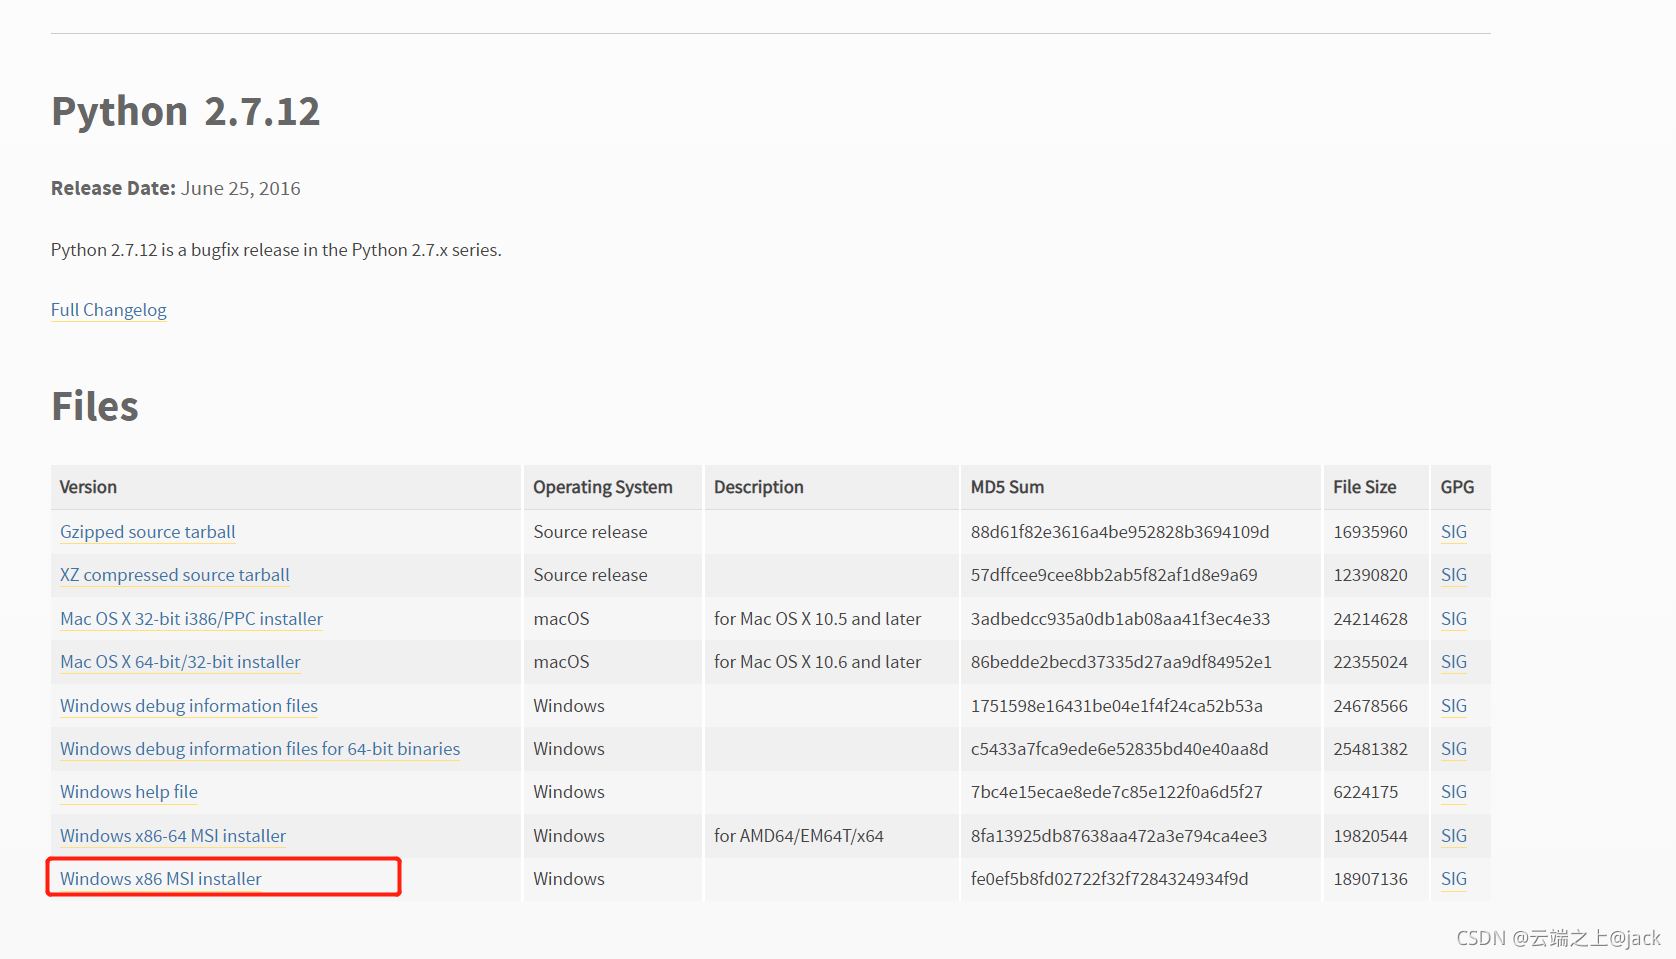
Task: Download XZ compressed source tarball
Action: [x=174, y=575]
